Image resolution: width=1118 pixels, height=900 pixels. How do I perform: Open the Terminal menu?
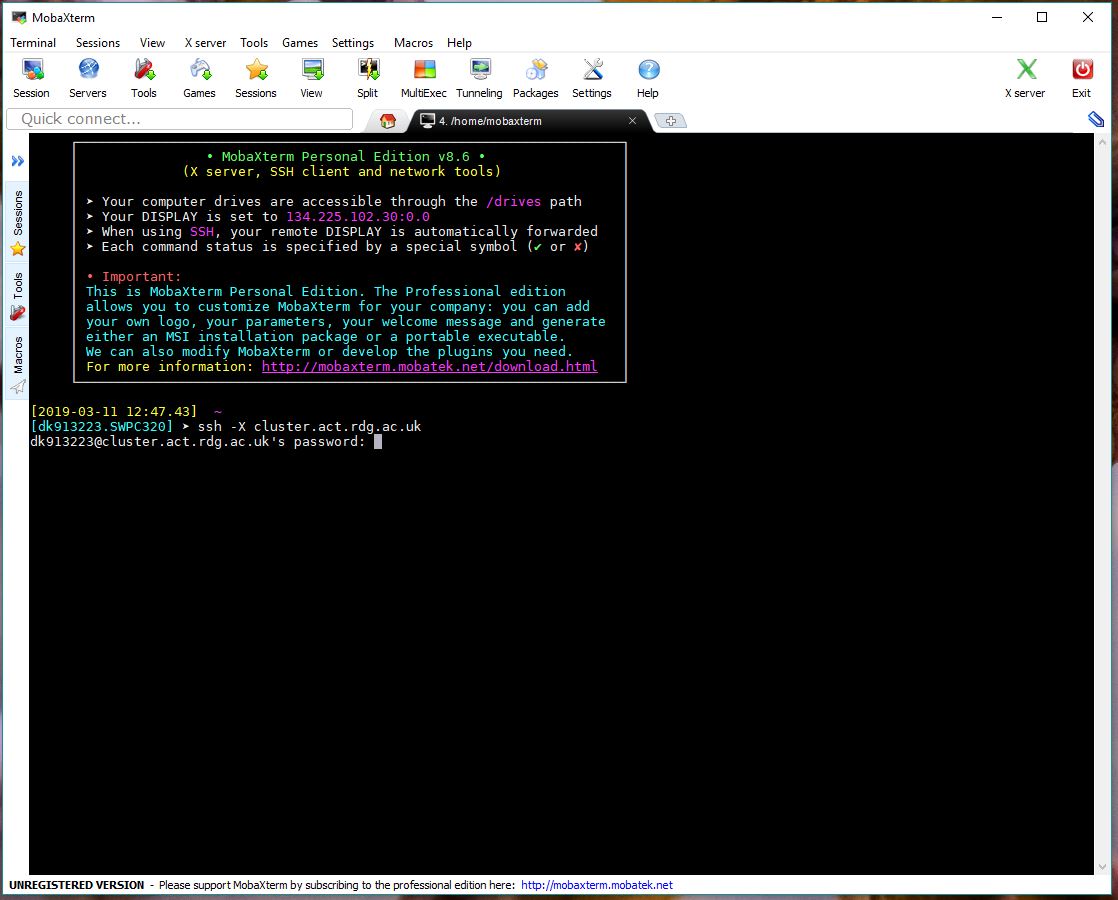click(x=33, y=43)
